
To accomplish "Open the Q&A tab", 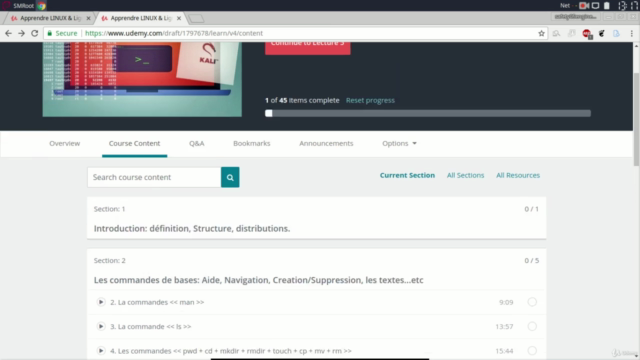I will click(196, 143).
